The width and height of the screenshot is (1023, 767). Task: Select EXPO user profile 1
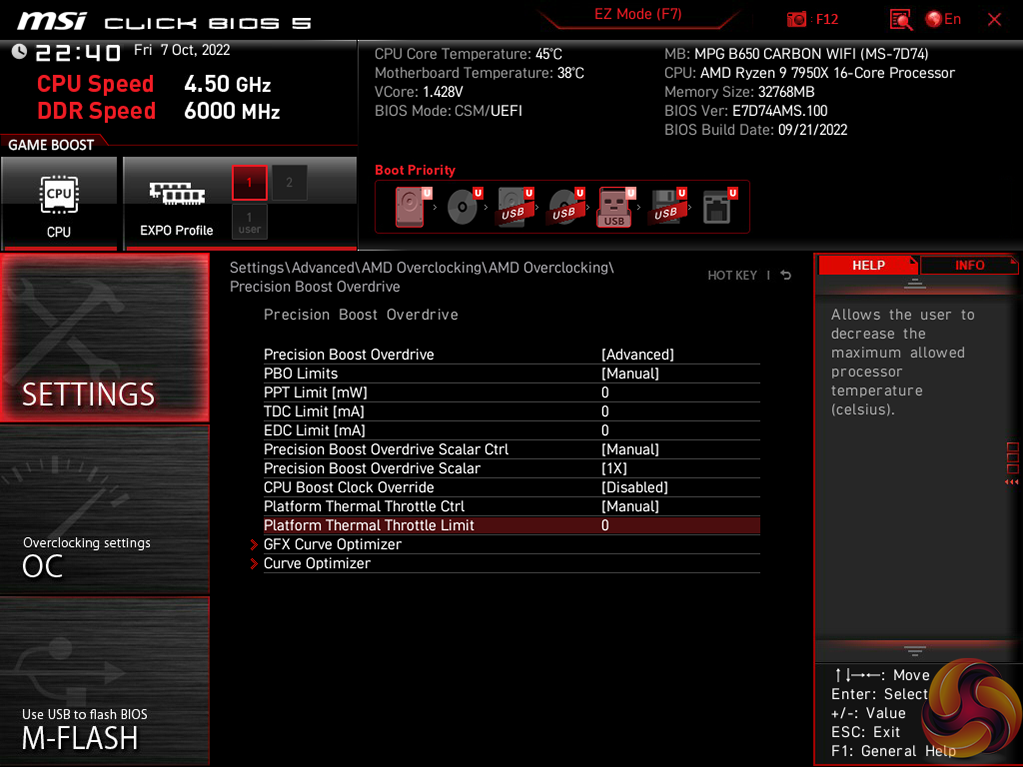point(249,222)
